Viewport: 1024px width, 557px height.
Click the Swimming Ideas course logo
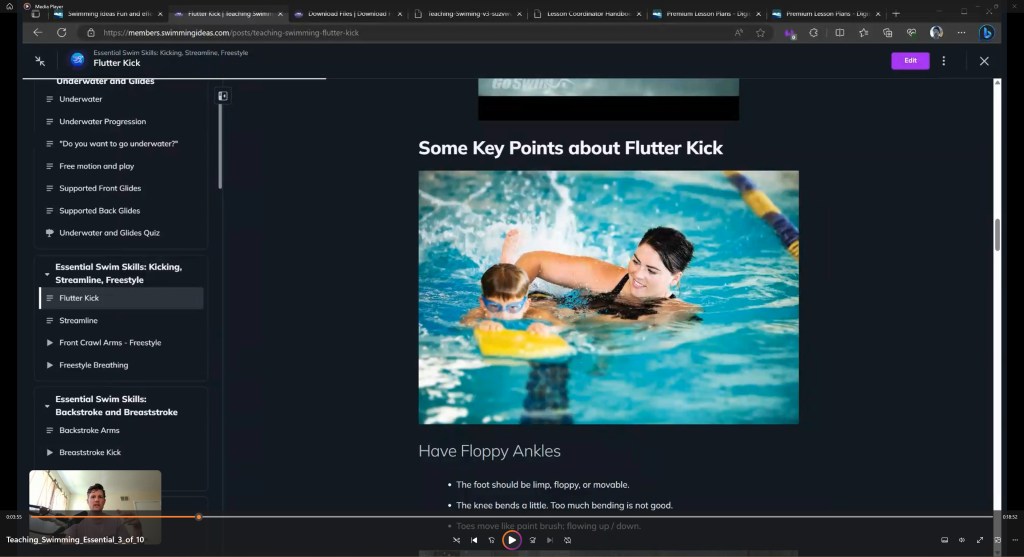77,60
